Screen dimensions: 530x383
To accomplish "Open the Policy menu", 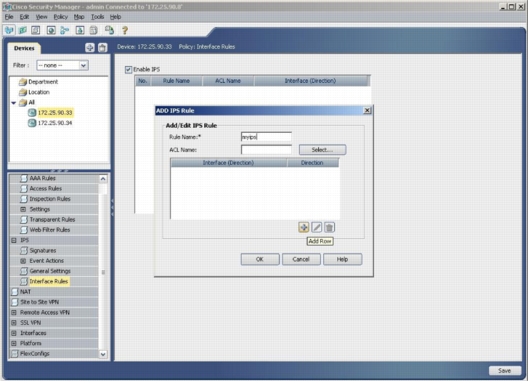I will tap(61, 17).
